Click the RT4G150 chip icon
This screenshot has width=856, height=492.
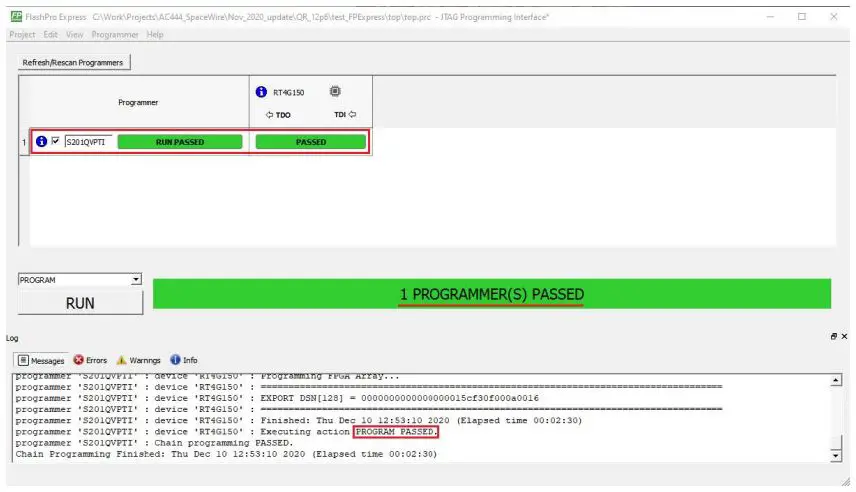point(335,91)
